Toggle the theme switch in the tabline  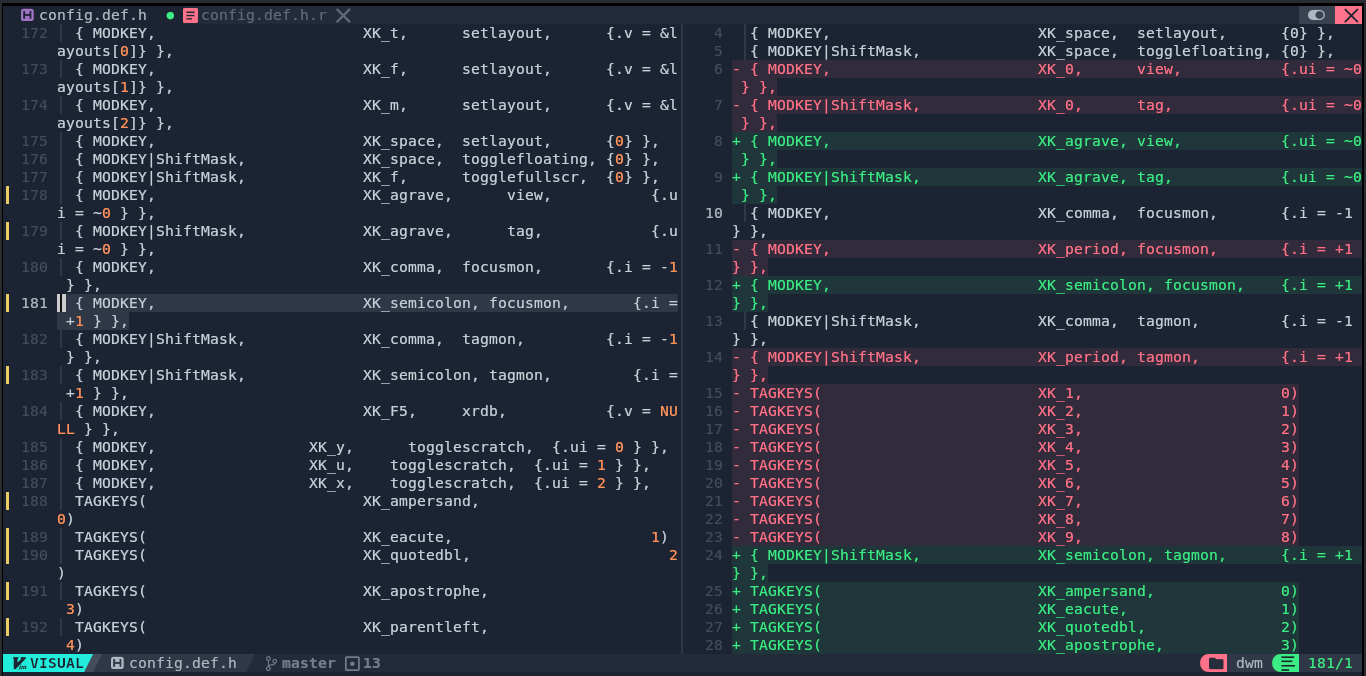1316,15
